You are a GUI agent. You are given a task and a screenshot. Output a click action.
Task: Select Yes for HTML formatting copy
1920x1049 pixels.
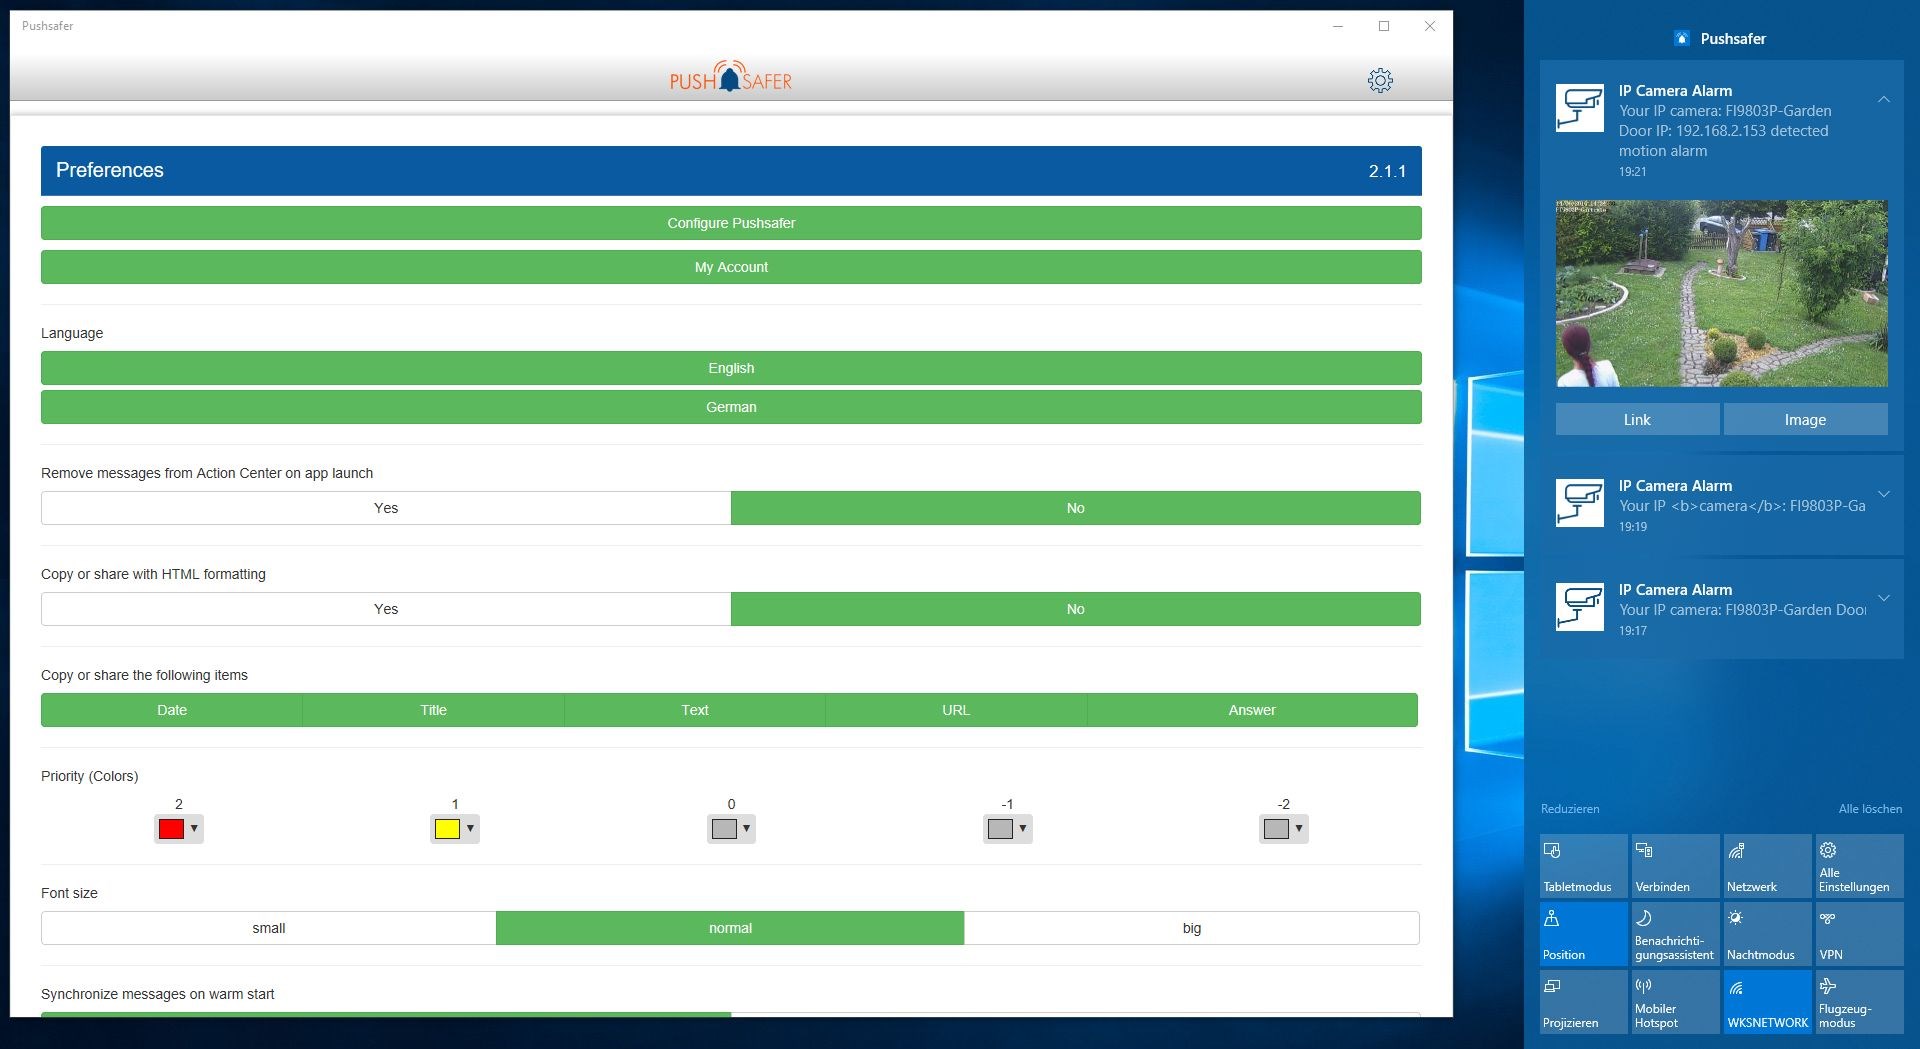386,609
